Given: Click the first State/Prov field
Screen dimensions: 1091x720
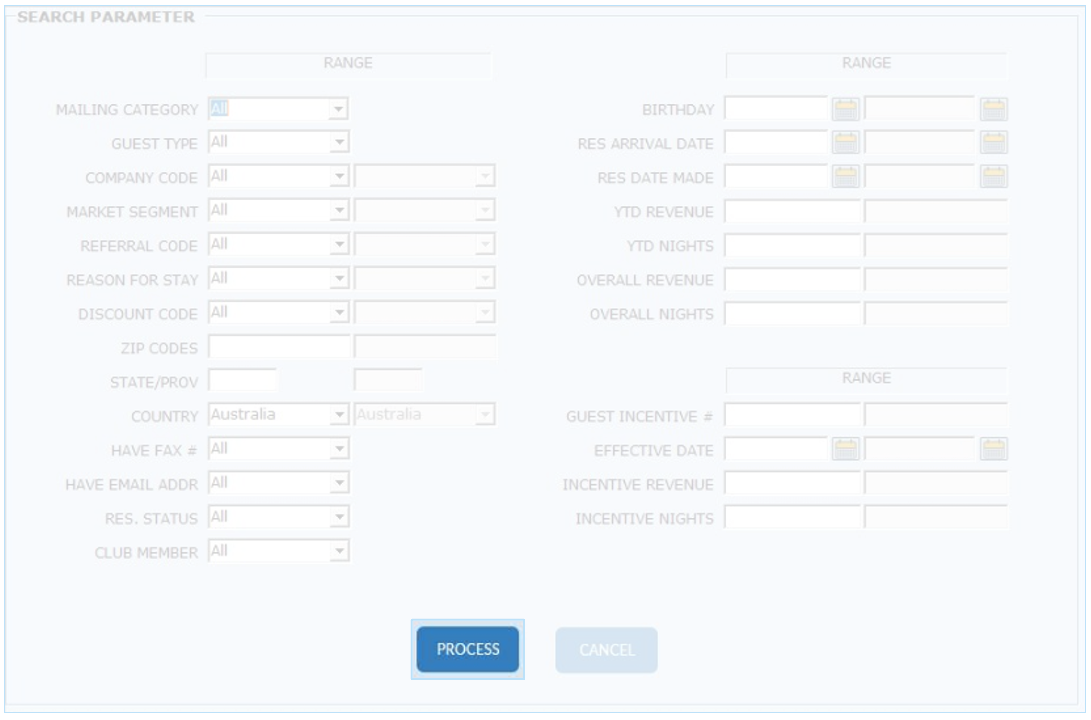Looking at the screenshot, I should tap(242, 381).
